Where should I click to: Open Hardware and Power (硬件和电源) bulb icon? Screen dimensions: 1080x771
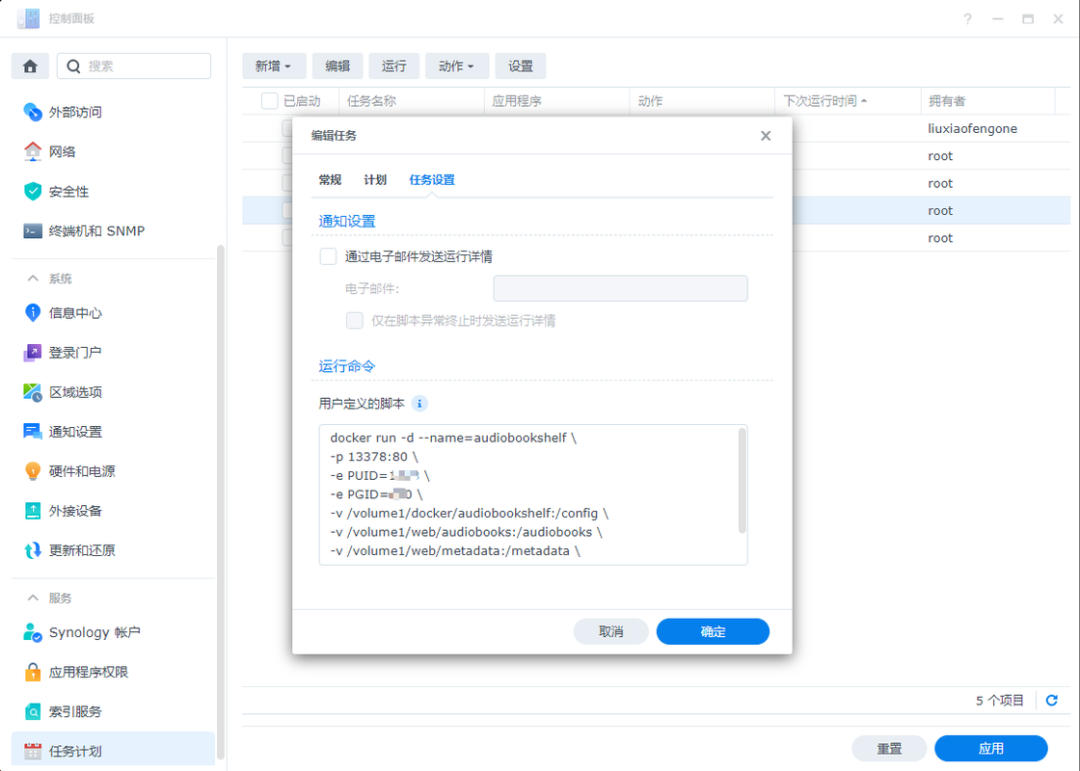32,471
